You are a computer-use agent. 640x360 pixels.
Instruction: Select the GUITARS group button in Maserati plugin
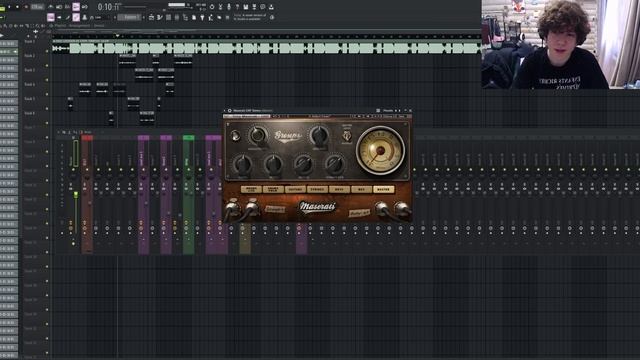pos(295,189)
